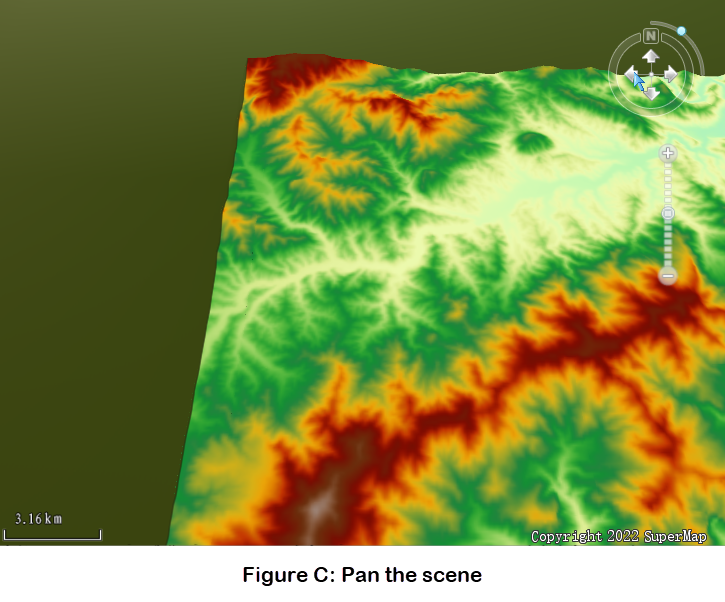Click the center dot of the pan control
Screen dimensions: 725x602
[x=650, y=75]
